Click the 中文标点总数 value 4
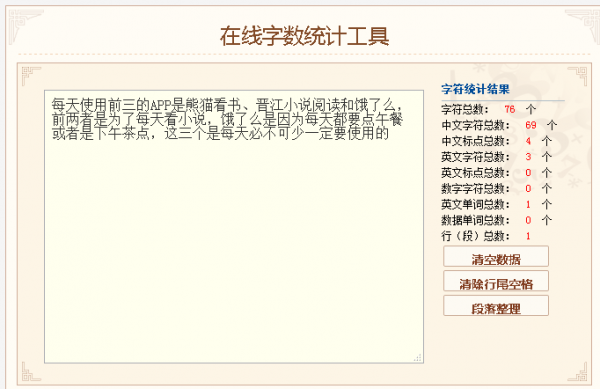 coord(528,141)
